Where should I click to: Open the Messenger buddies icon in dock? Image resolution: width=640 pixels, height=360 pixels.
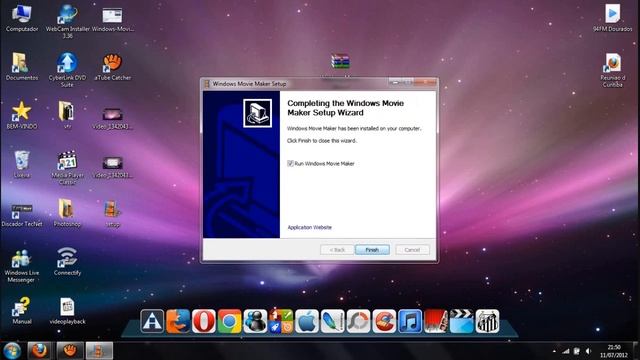(255, 321)
